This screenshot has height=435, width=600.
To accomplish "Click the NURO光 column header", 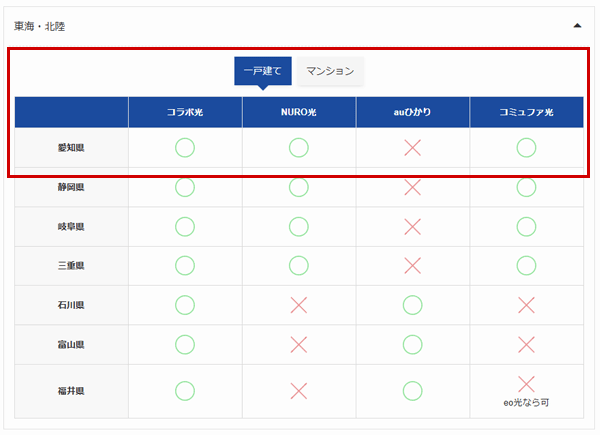I will pyautogui.click(x=299, y=112).
